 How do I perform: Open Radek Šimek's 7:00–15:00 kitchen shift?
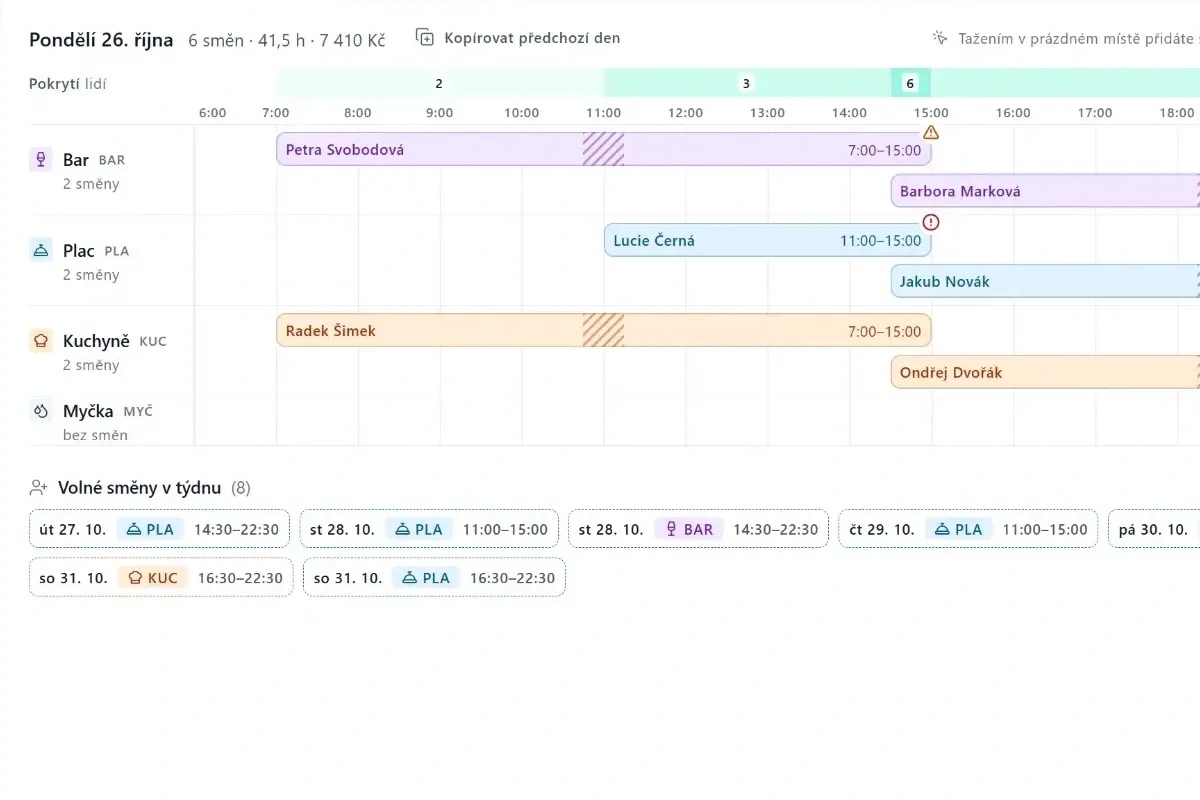tap(604, 330)
